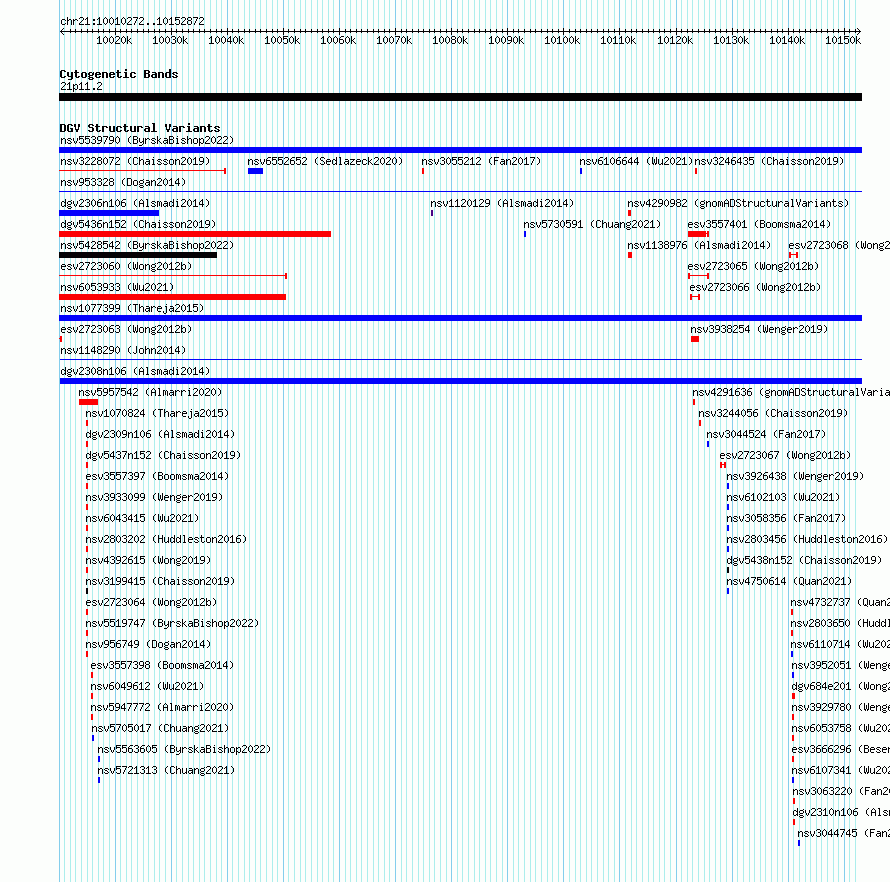Screen dimensions: 890x882
Task: Click the red bar under dgv5436n152 (Chaisson2019)
Action: pyautogui.click(x=195, y=234)
